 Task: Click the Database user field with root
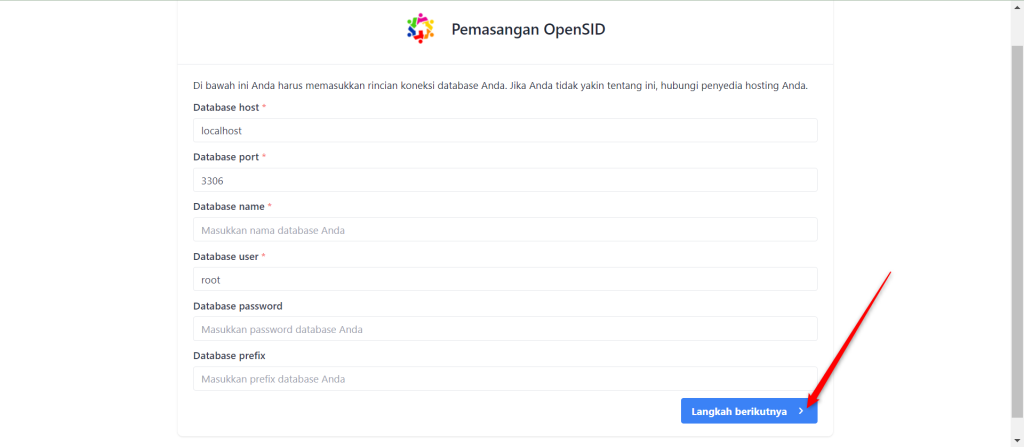point(505,279)
